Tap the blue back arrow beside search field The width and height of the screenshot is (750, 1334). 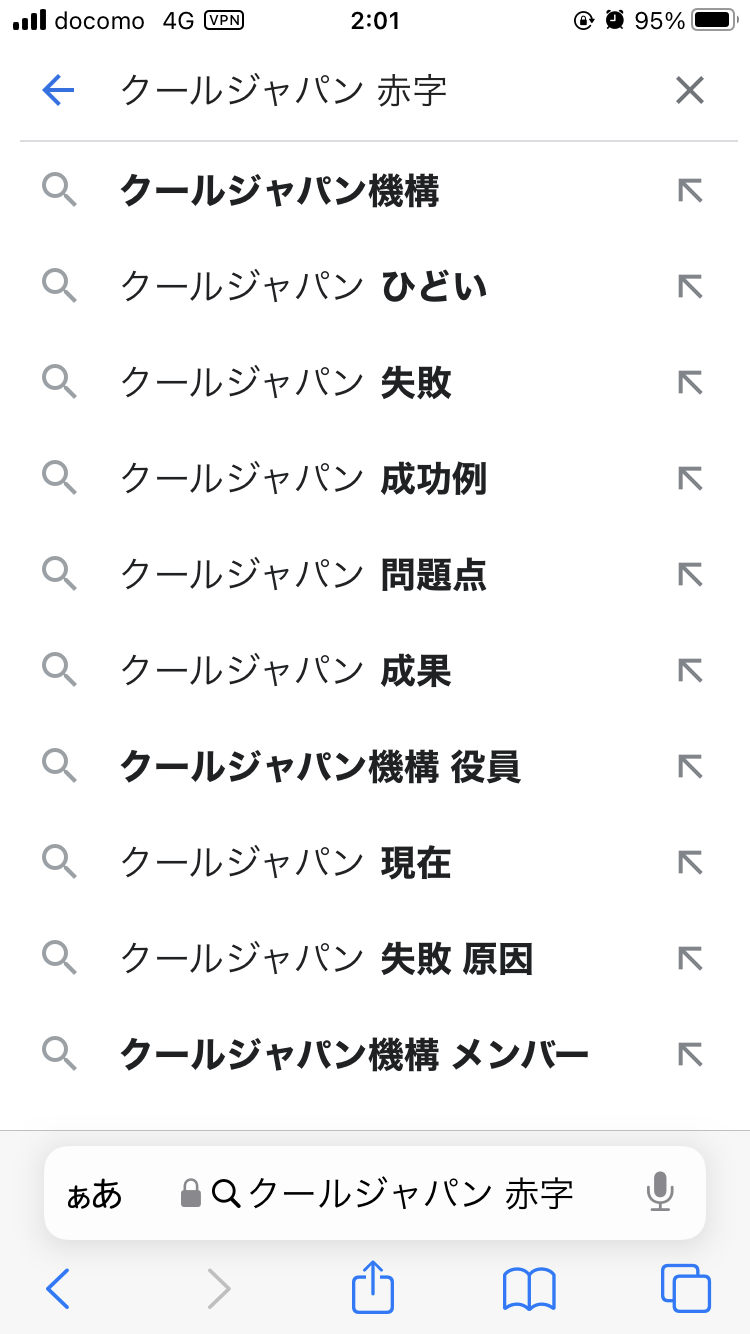(58, 92)
